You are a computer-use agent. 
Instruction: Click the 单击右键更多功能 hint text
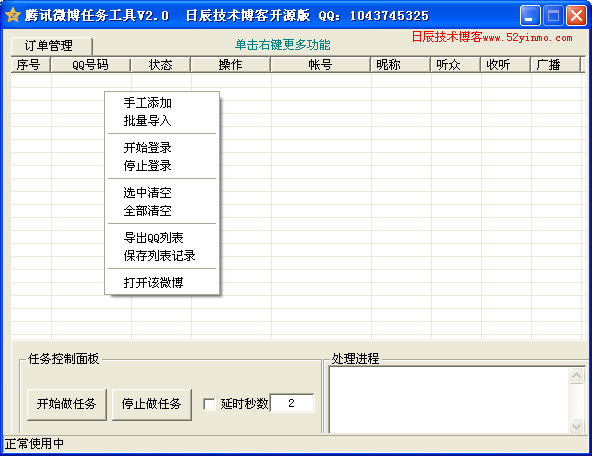[282, 45]
